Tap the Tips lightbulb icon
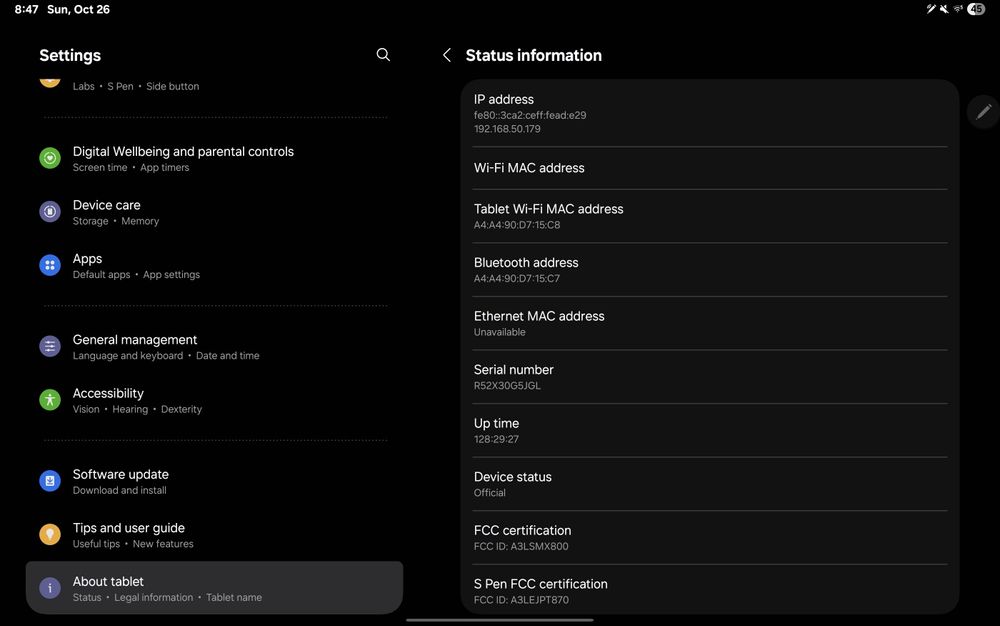 (x=50, y=535)
